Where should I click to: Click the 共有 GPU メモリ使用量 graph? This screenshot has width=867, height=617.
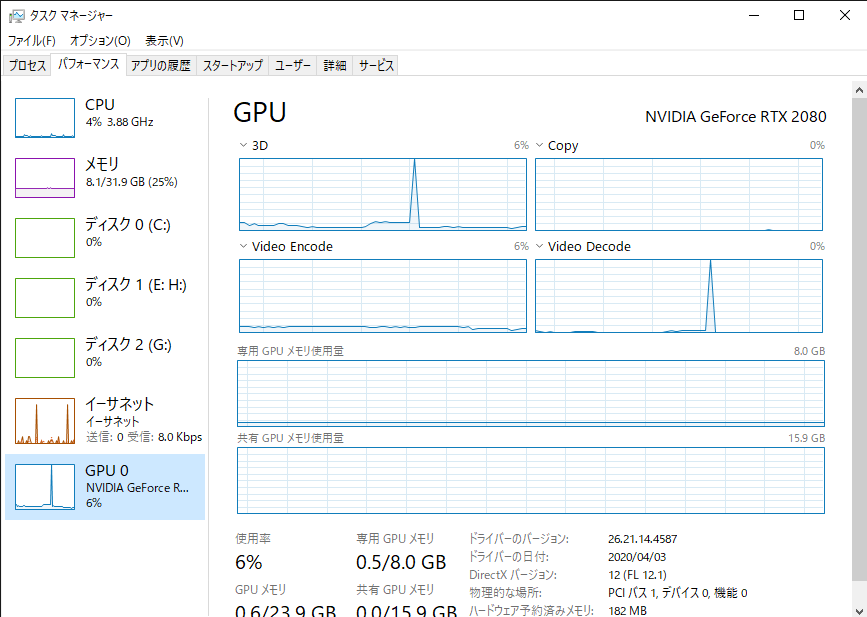click(531, 480)
